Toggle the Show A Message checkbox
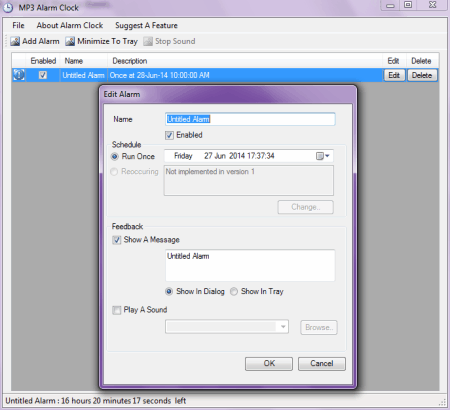 116,240
